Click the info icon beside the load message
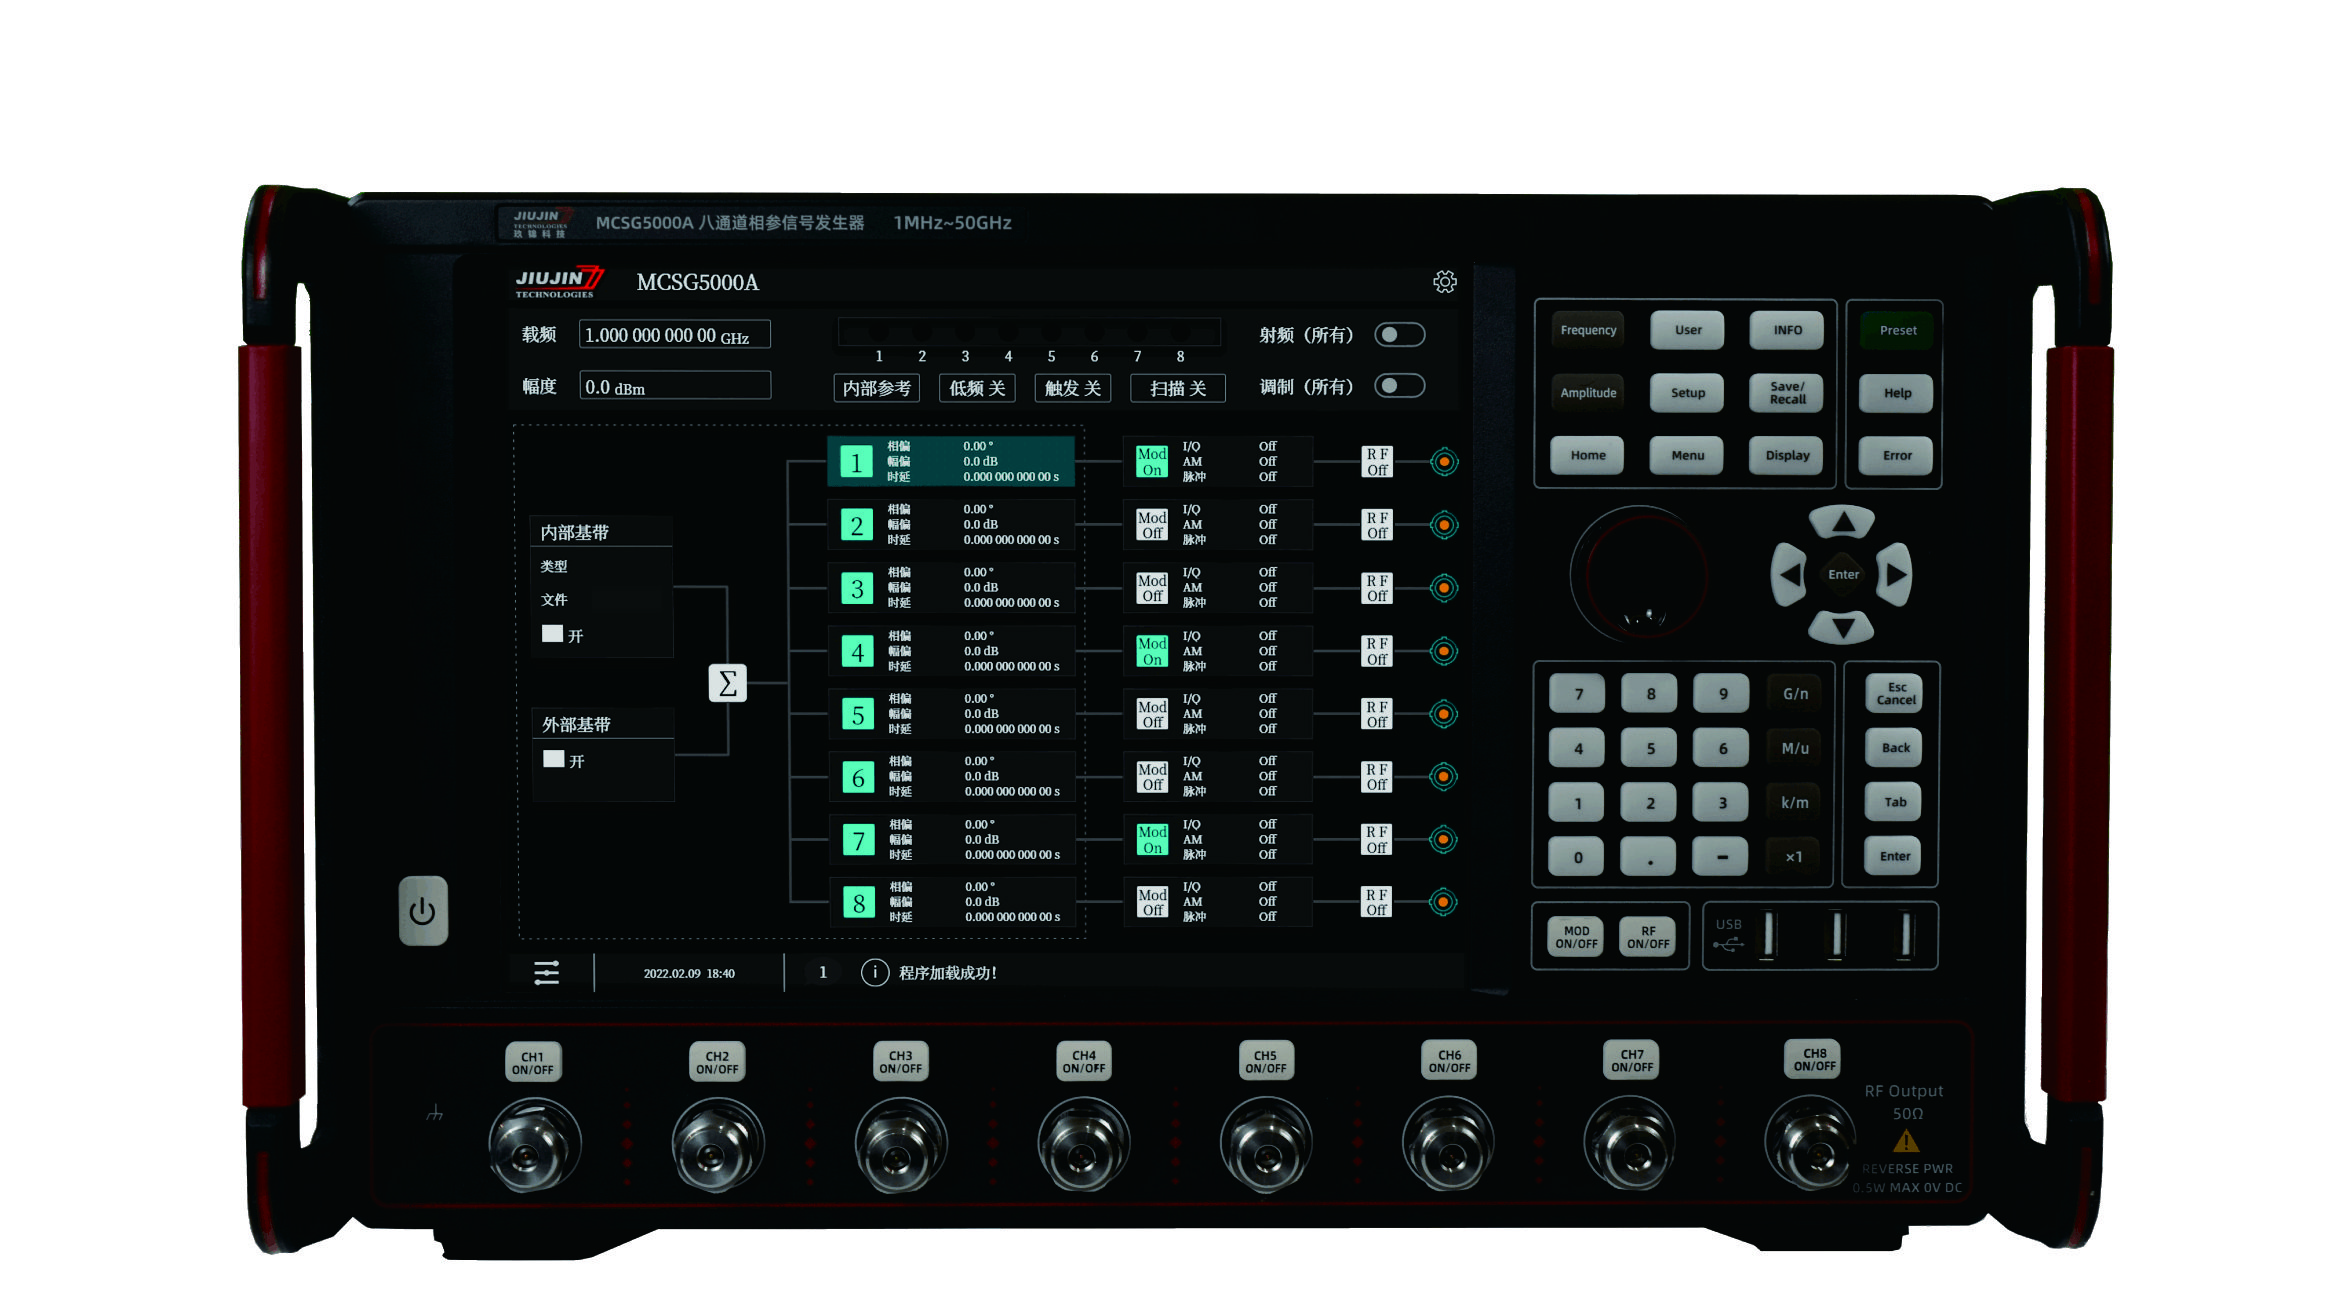This screenshot has height=1309, width=2326. [x=874, y=973]
